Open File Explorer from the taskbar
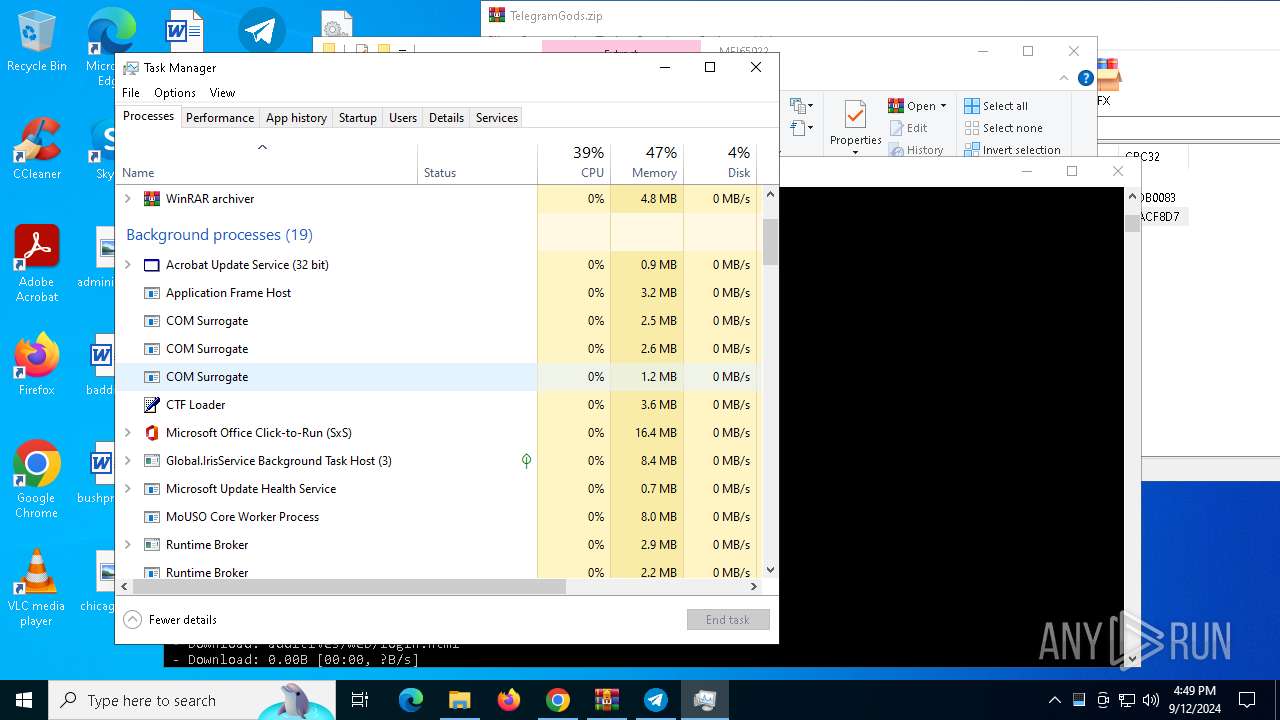This screenshot has width=1280, height=720. pyautogui.click(x=459, y=700)
